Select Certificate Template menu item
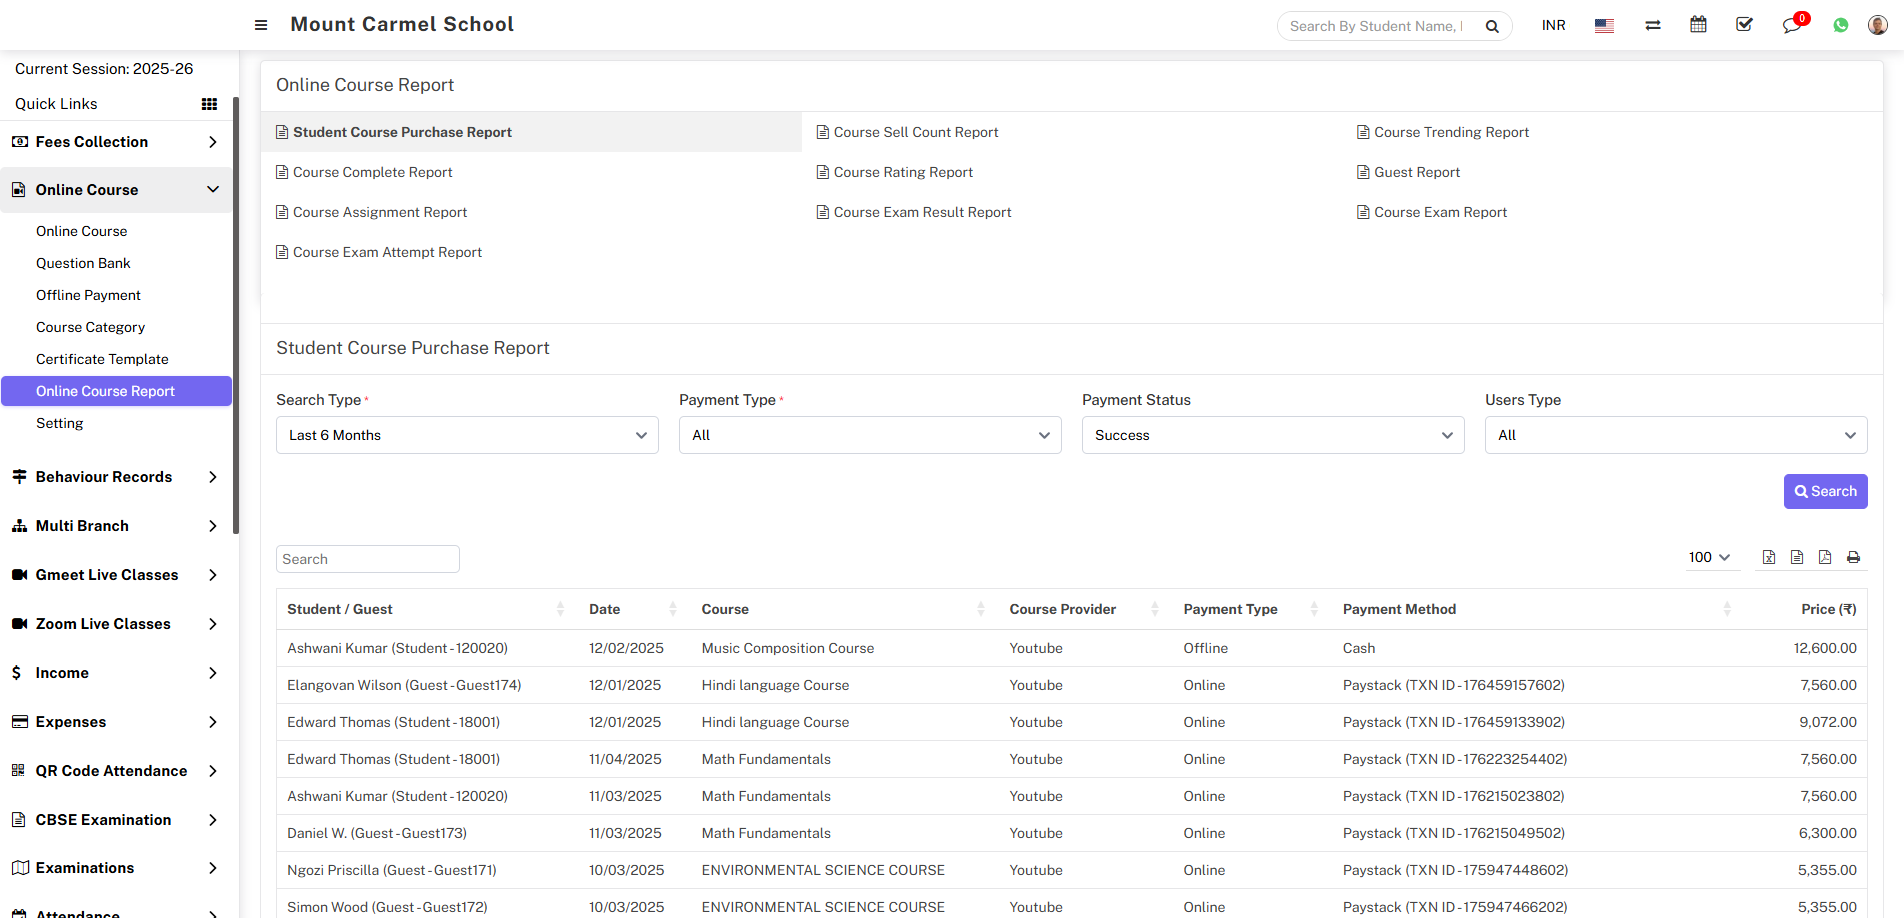Image resolution: width=1904 pixels, height=918 pixels. click(102, 359)
